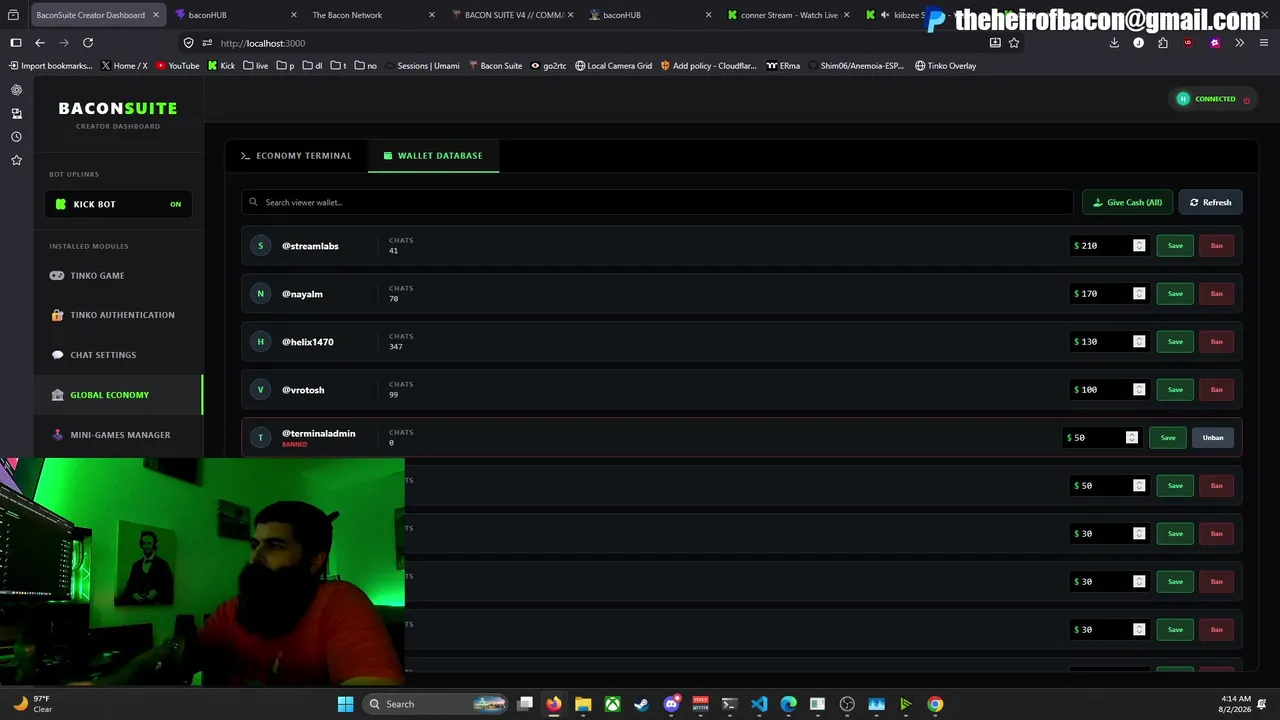Toggle the Kick Bot uplink ON switch
Viewport: 1280px width, 720px height.
click(175, 204)
